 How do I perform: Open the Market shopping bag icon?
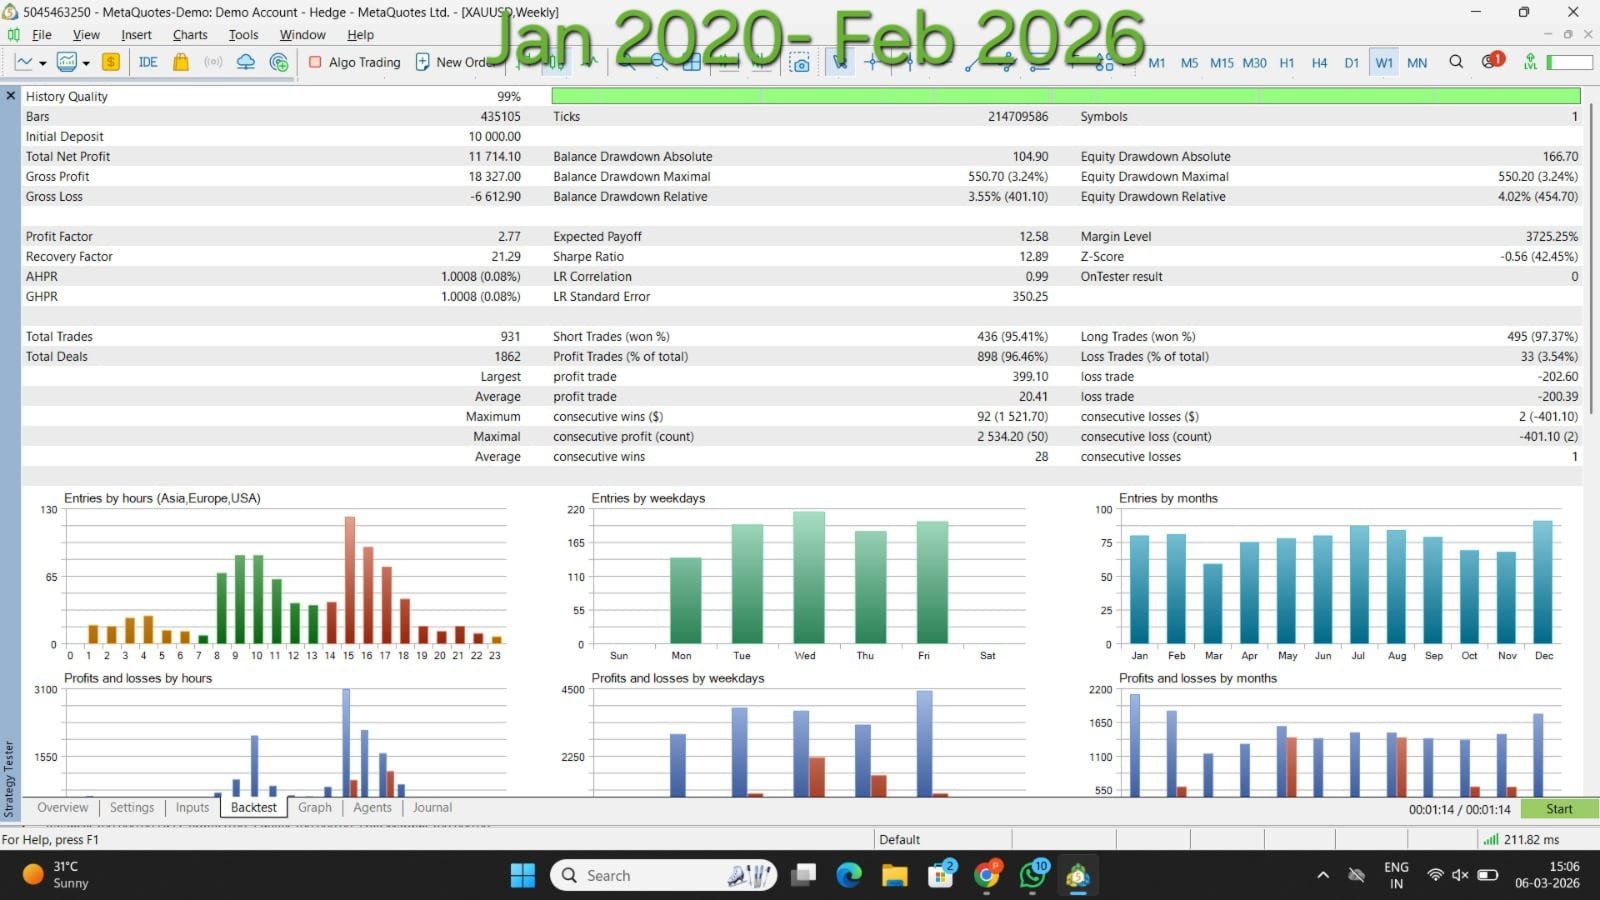(x=181, y=62)
